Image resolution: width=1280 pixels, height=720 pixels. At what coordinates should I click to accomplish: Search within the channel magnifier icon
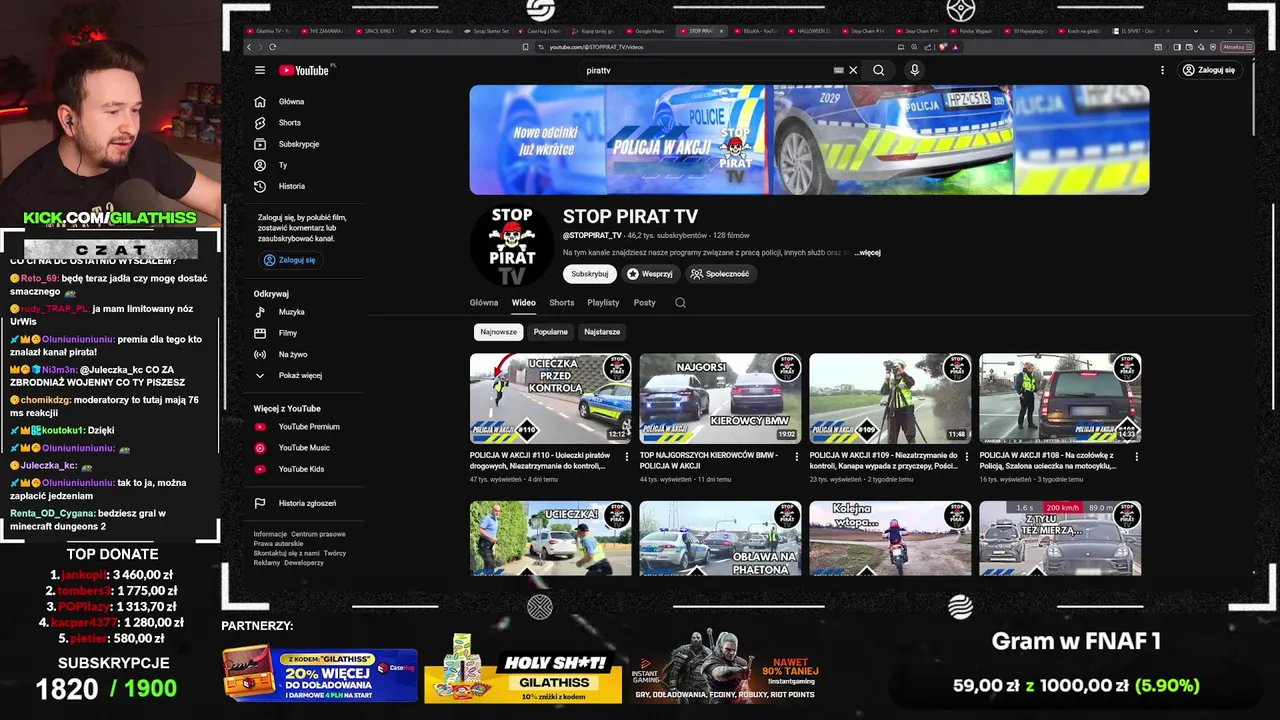point(680,302)
